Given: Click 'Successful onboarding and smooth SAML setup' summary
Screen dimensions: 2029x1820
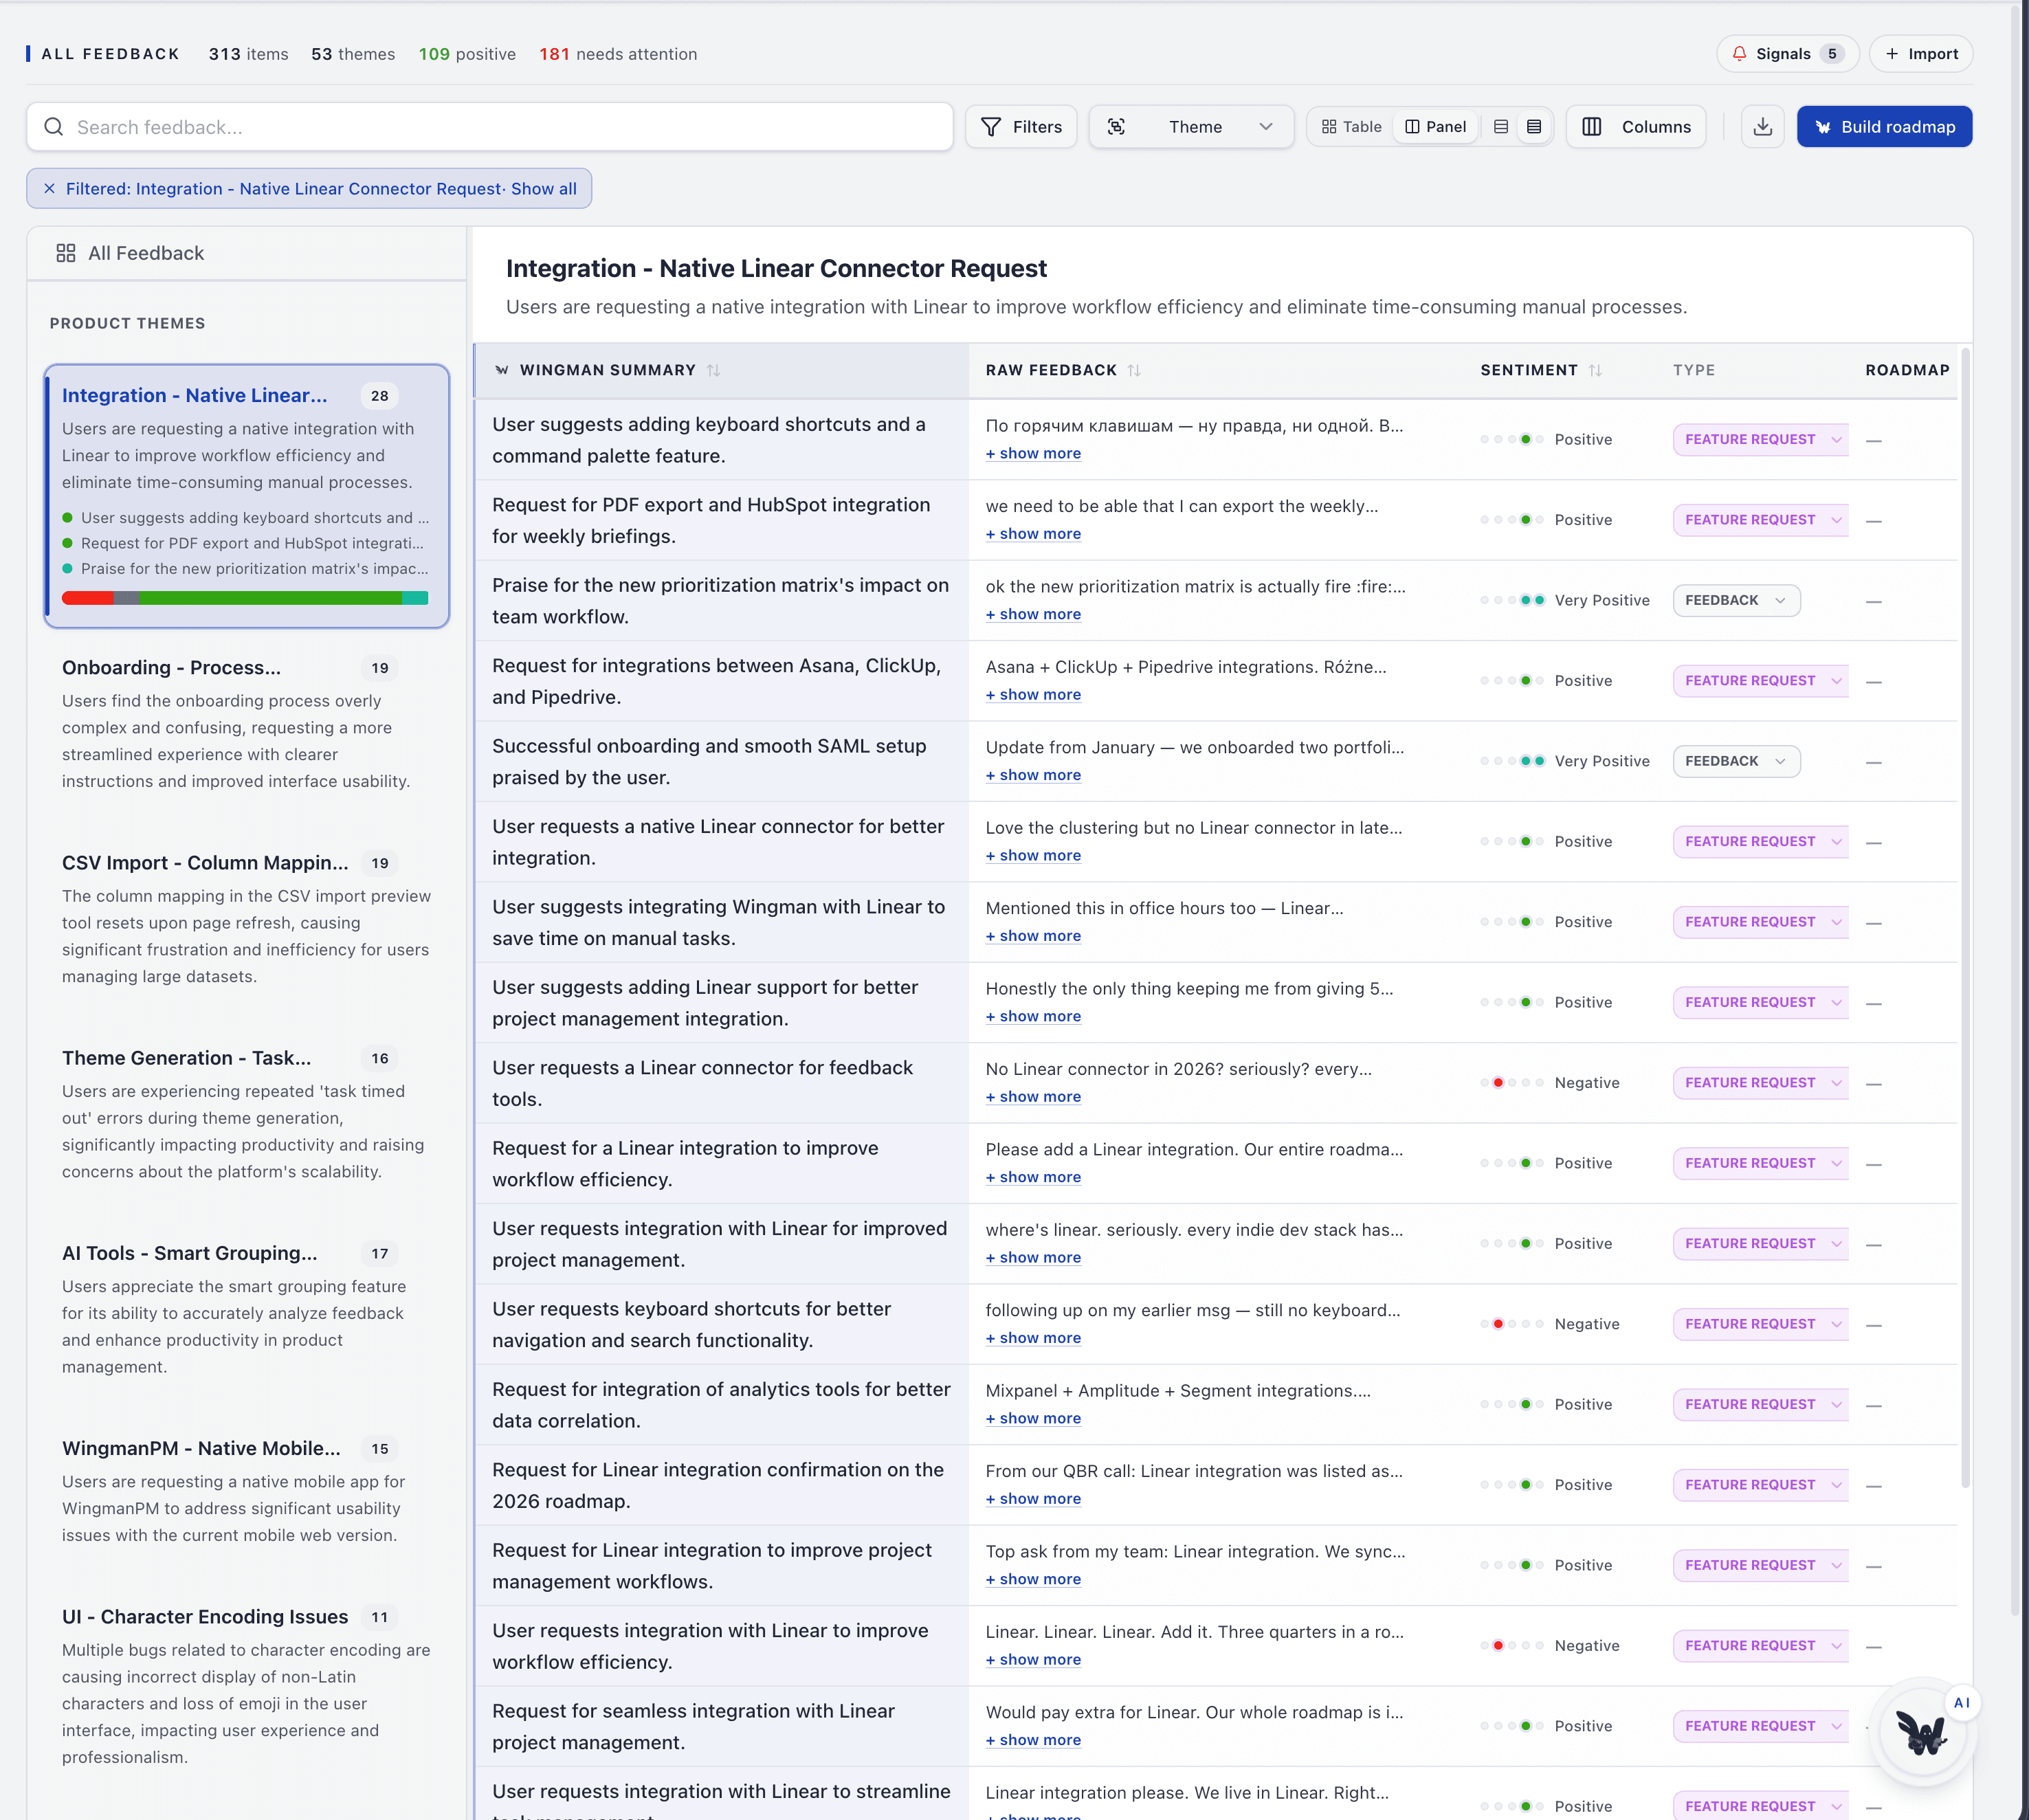Looking at the screenshot, I should click(x=709, y=762).
